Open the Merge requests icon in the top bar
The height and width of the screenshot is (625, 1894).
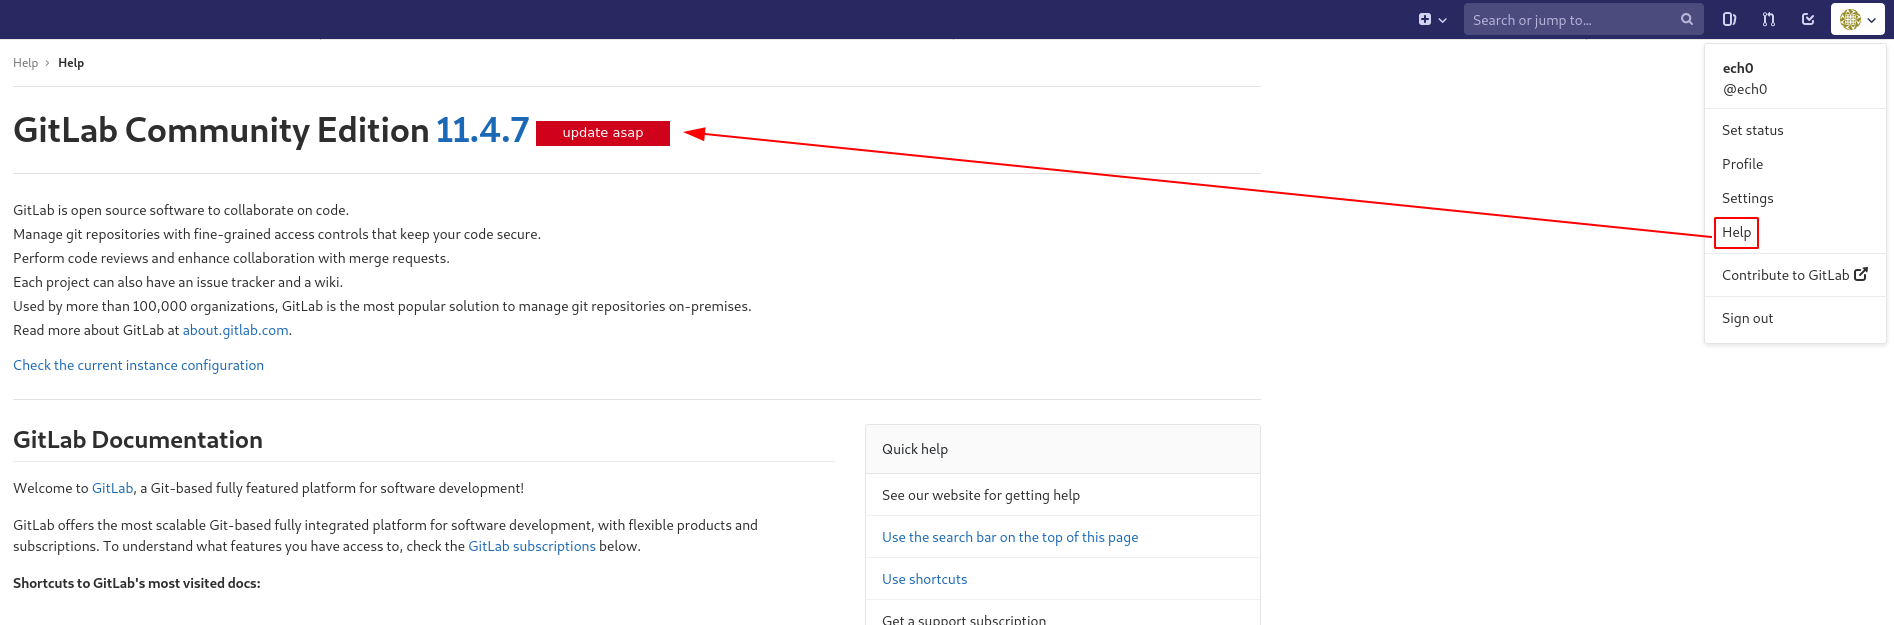[x=1768, y=19]
